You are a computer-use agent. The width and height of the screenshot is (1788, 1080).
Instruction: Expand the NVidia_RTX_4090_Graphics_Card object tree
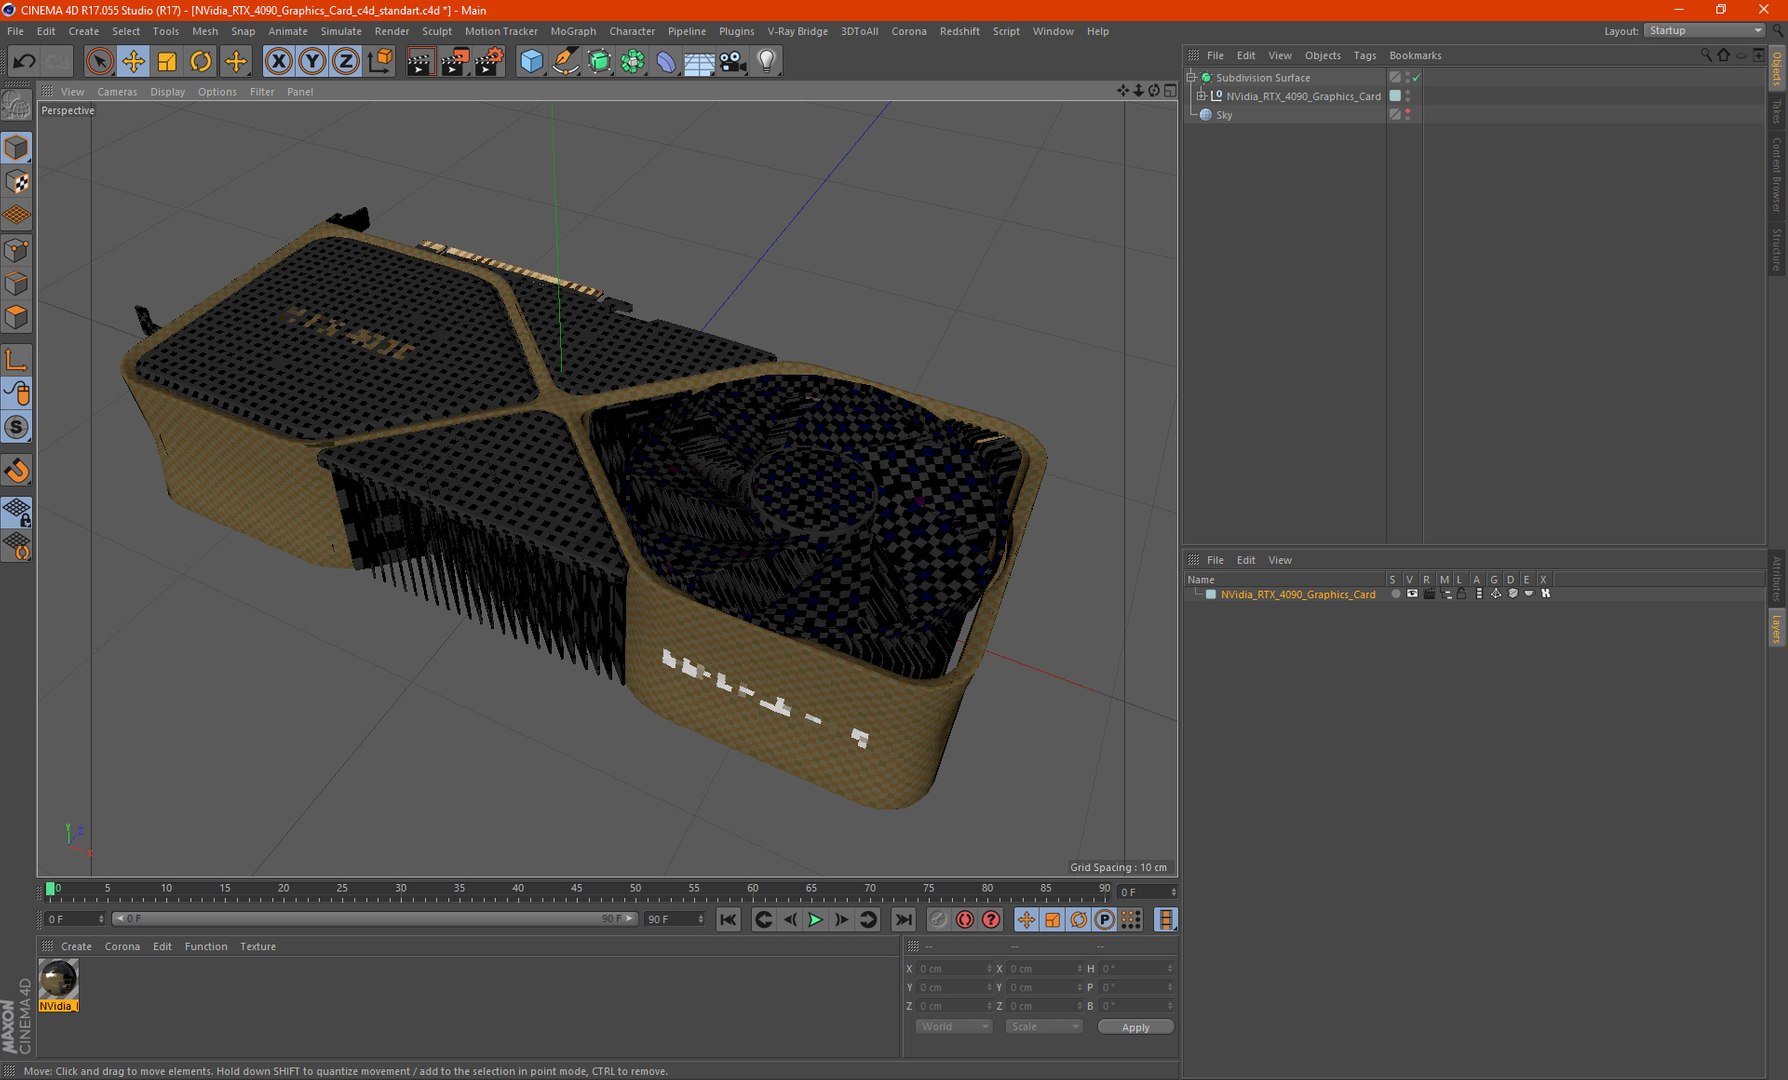point(1202,96)
